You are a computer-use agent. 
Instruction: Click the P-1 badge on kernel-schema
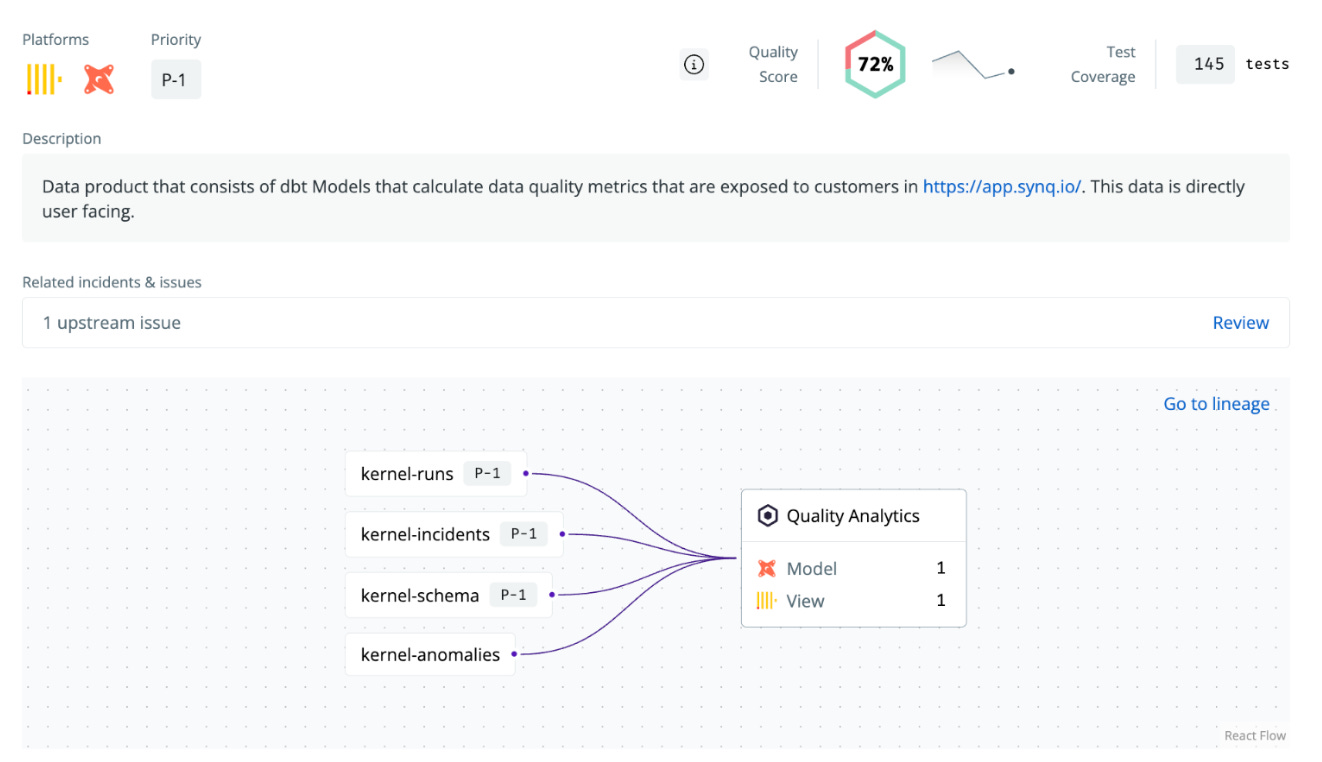click(x=513, y=595)
